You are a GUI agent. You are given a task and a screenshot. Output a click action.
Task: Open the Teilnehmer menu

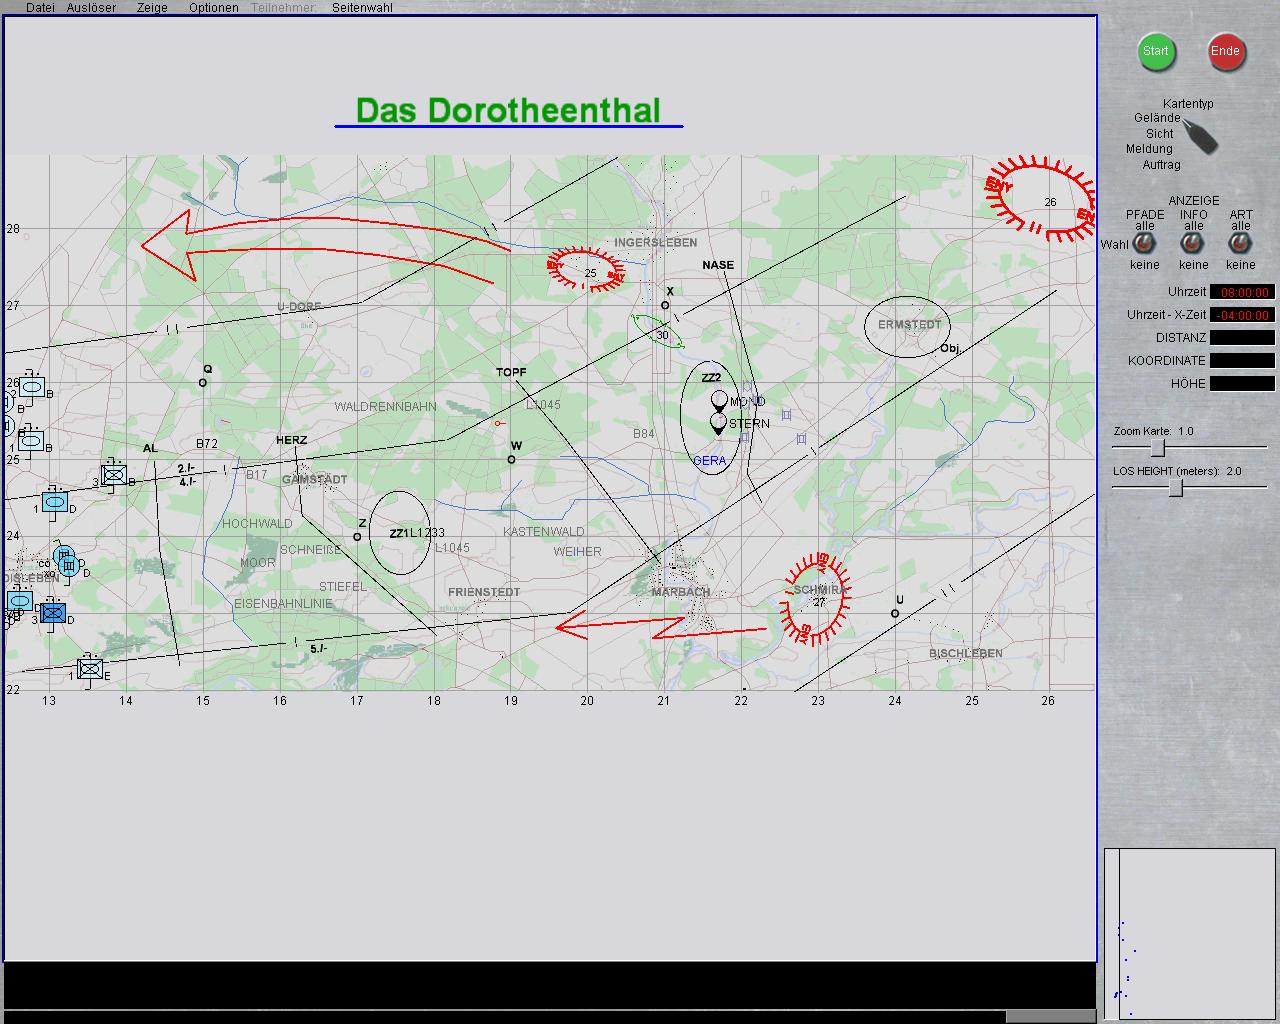(x=283, y=7)
